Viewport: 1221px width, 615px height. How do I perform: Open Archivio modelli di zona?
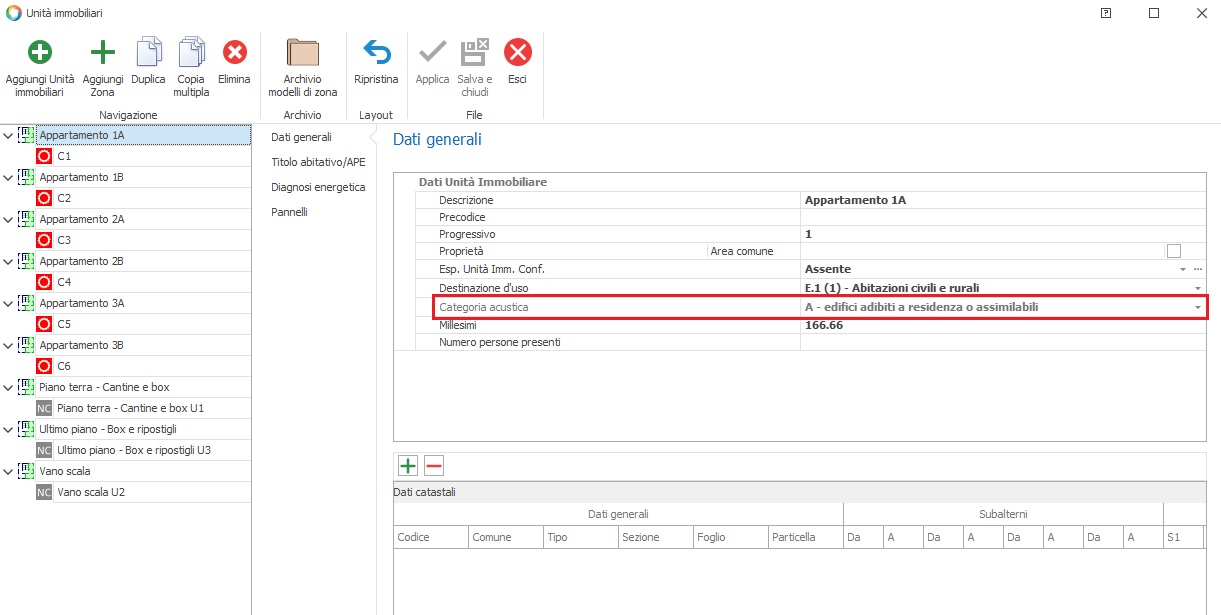tap(303, 54)
